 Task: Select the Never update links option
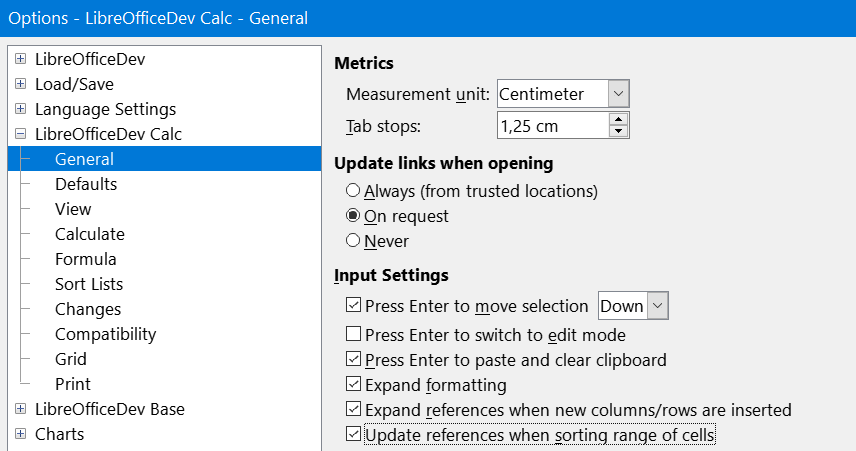click(x=353, y=241)
